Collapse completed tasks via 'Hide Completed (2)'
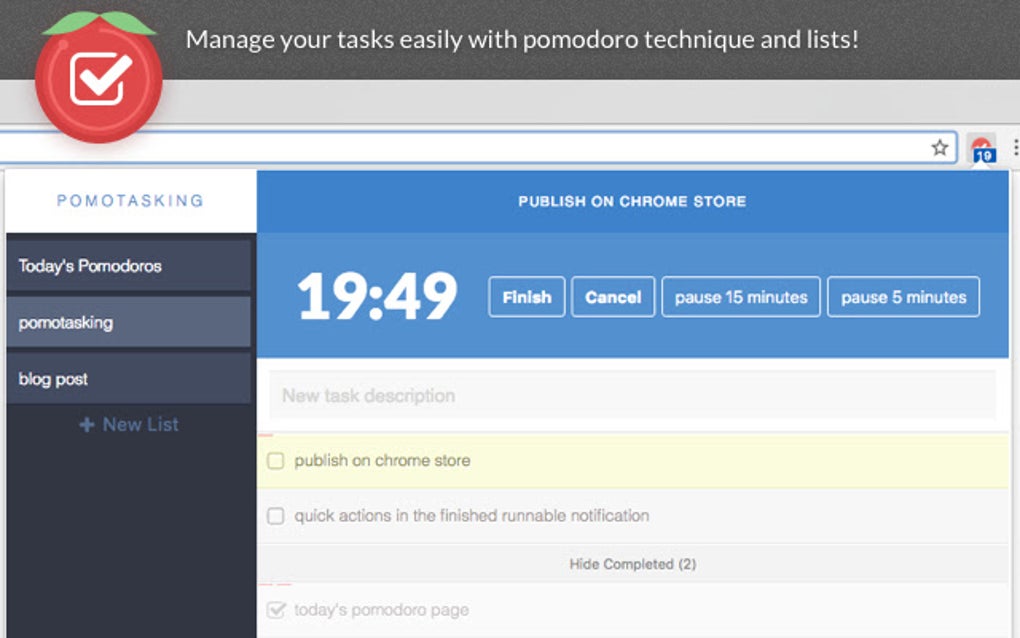Screen dimensions: 1020x638 (631, 563)
